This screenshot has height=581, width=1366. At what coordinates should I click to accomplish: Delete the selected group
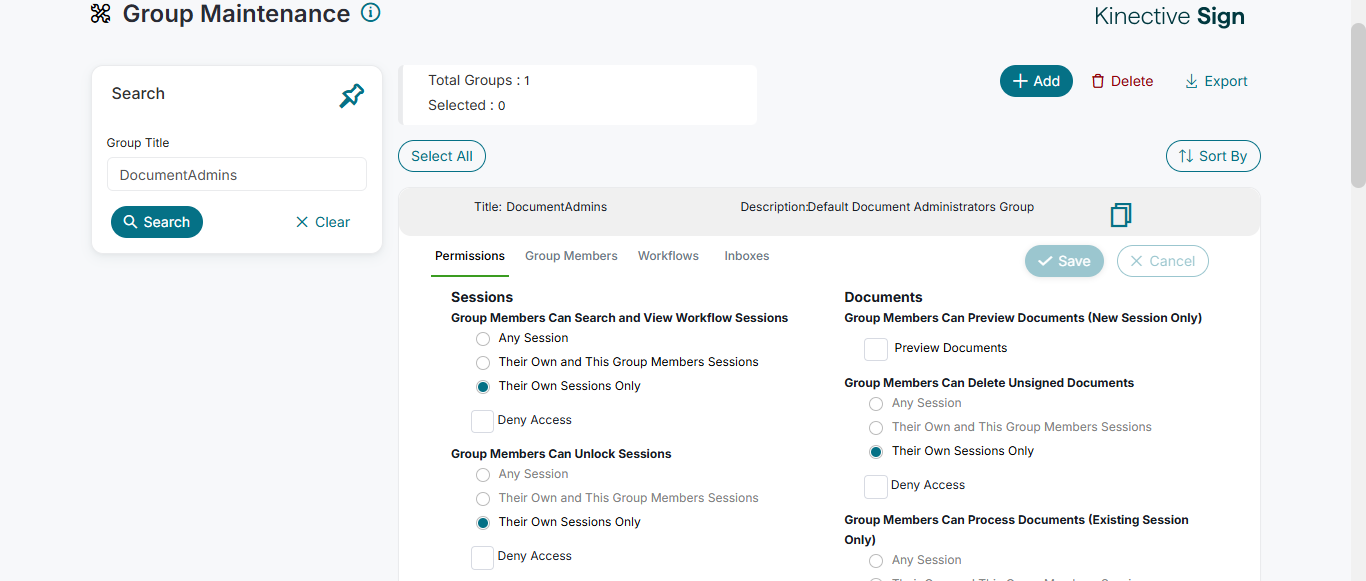pos(1122,81)
